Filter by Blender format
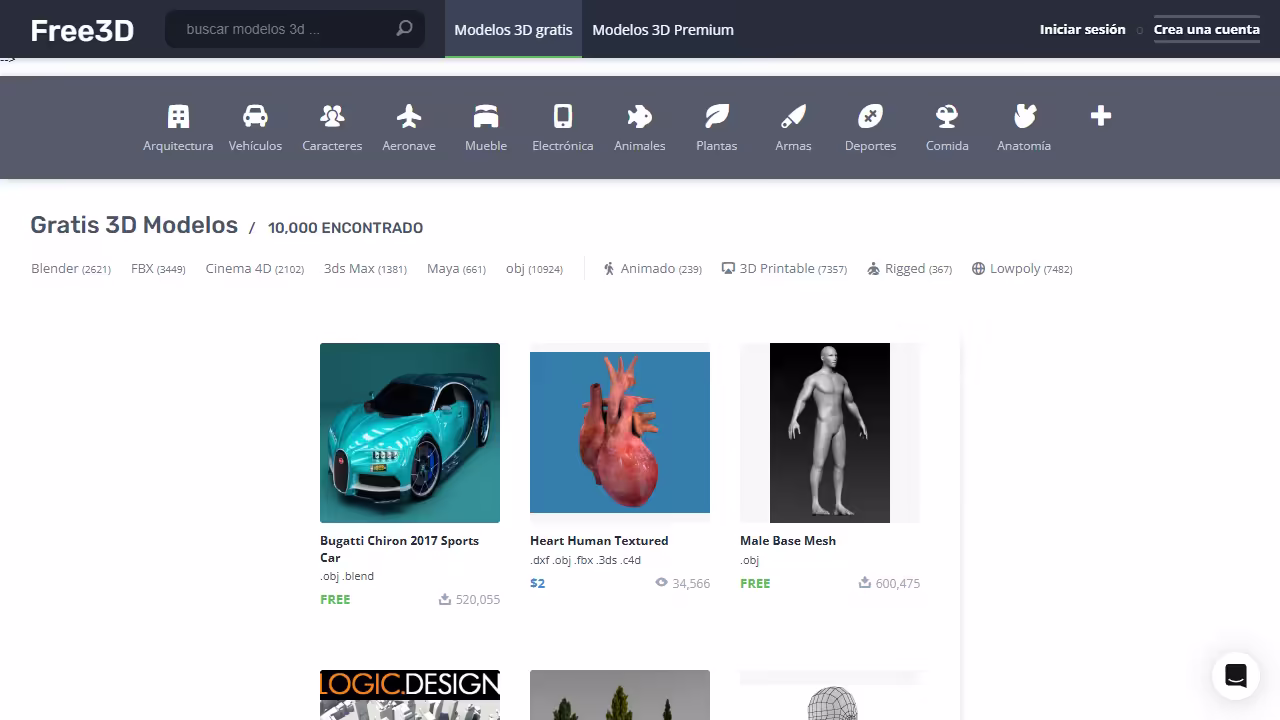 click(71, 268)
